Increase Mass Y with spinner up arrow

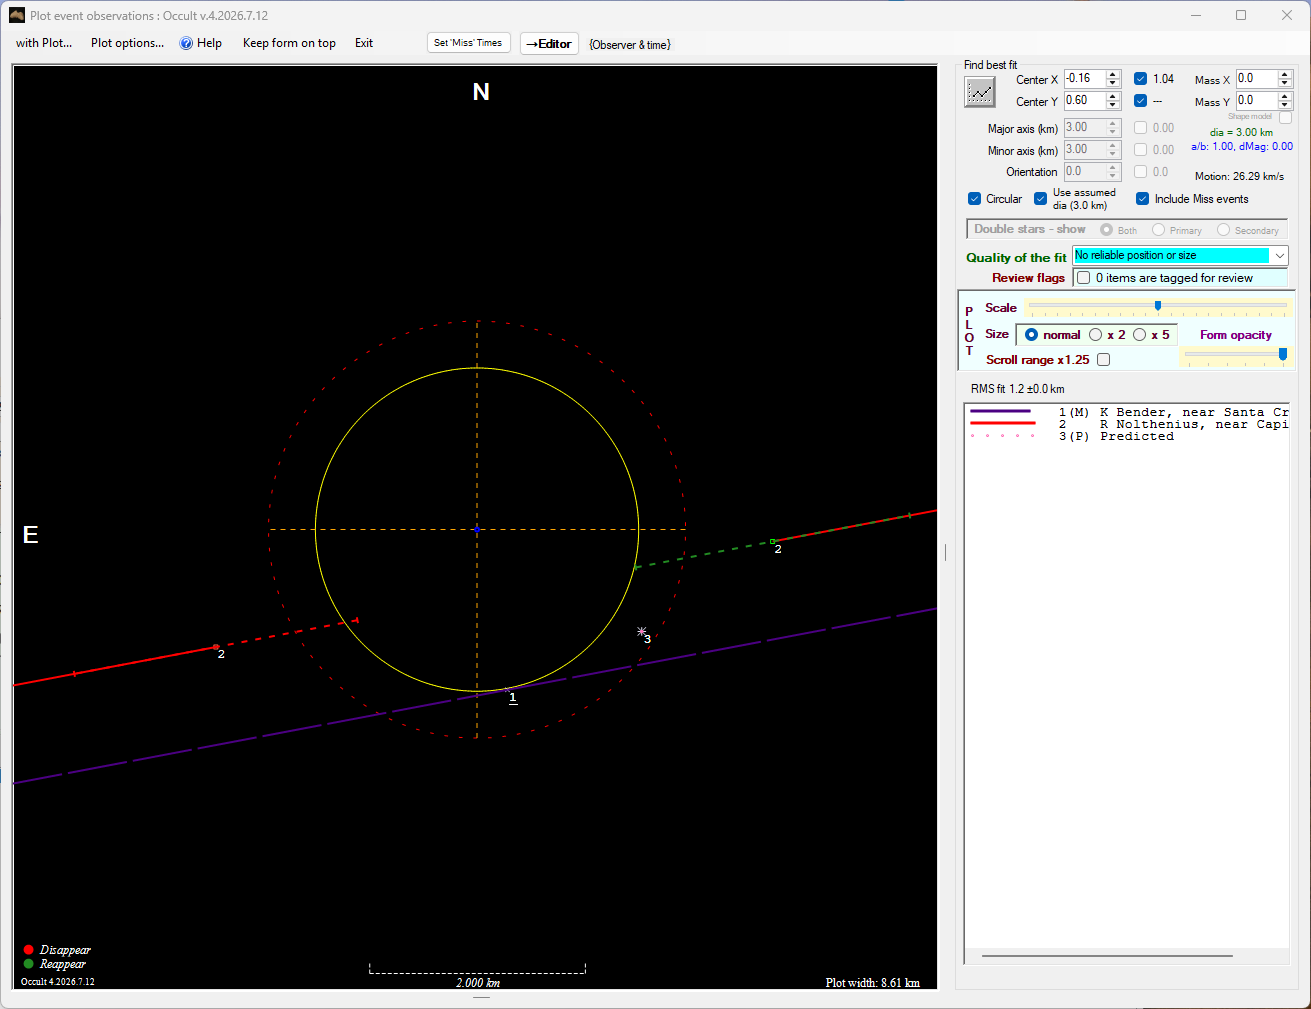pyautogui.click(x=1285, y=96)
